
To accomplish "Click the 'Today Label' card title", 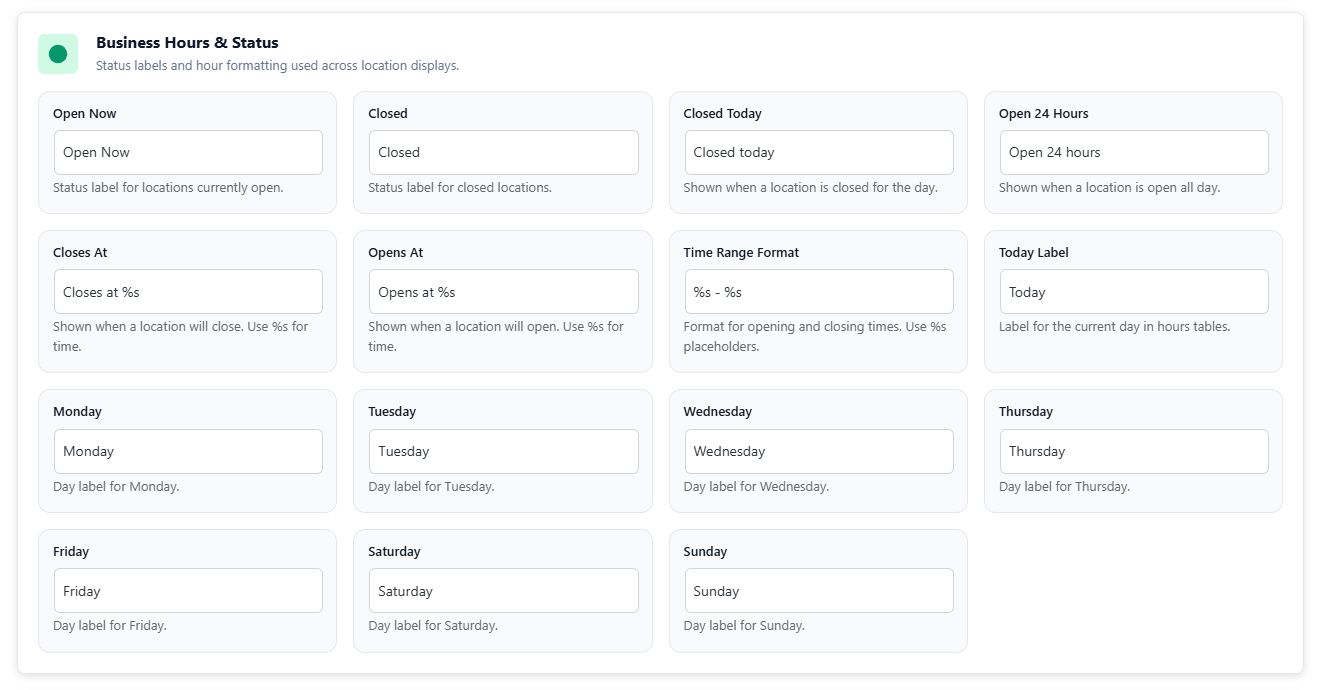I will pyautogui.click(x=1034, y=253).
